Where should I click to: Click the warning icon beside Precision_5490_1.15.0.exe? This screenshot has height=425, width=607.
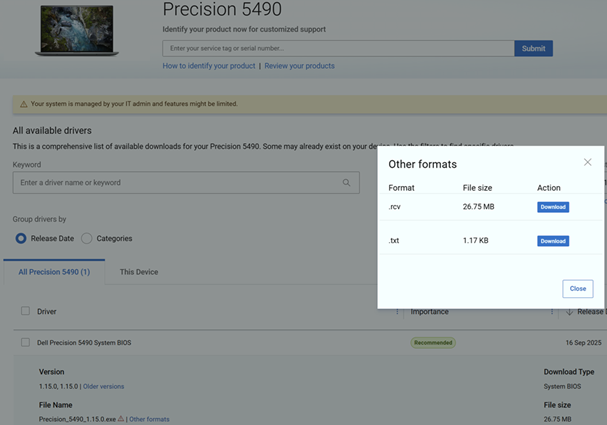pos(121,419)
